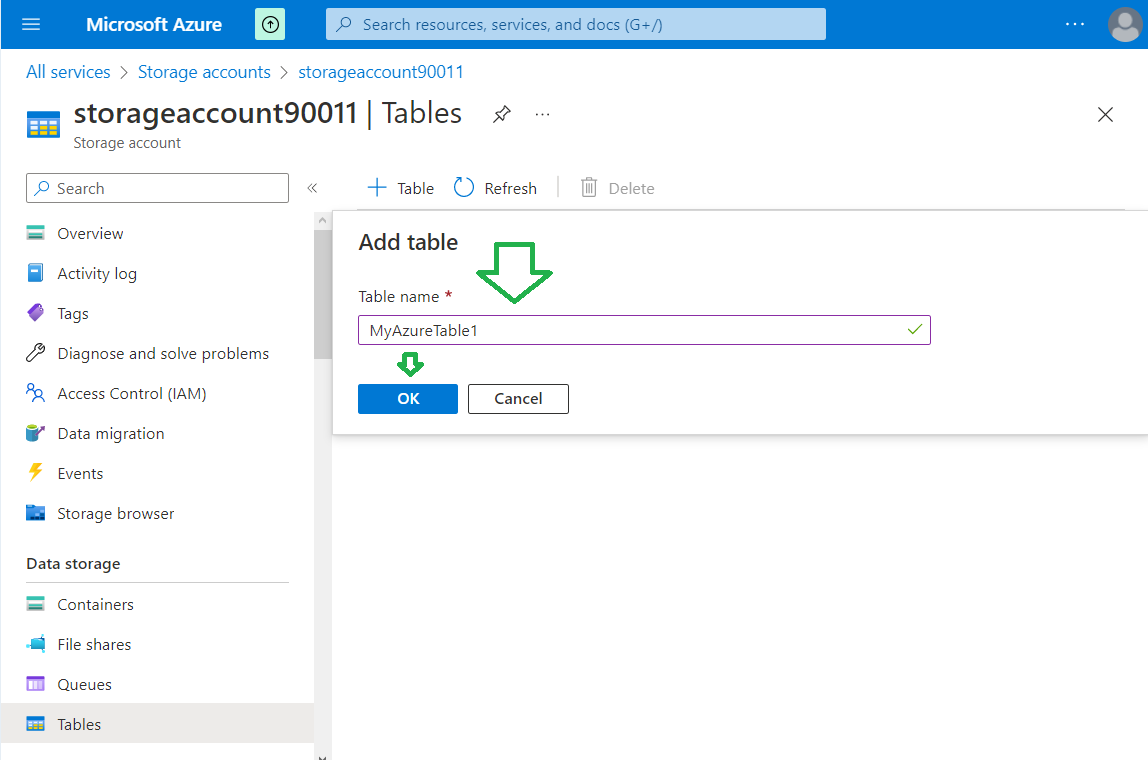Viewport: 1148px width, 760px height.
Task: Open the hamburger portal menu
Action: [31, 24]
